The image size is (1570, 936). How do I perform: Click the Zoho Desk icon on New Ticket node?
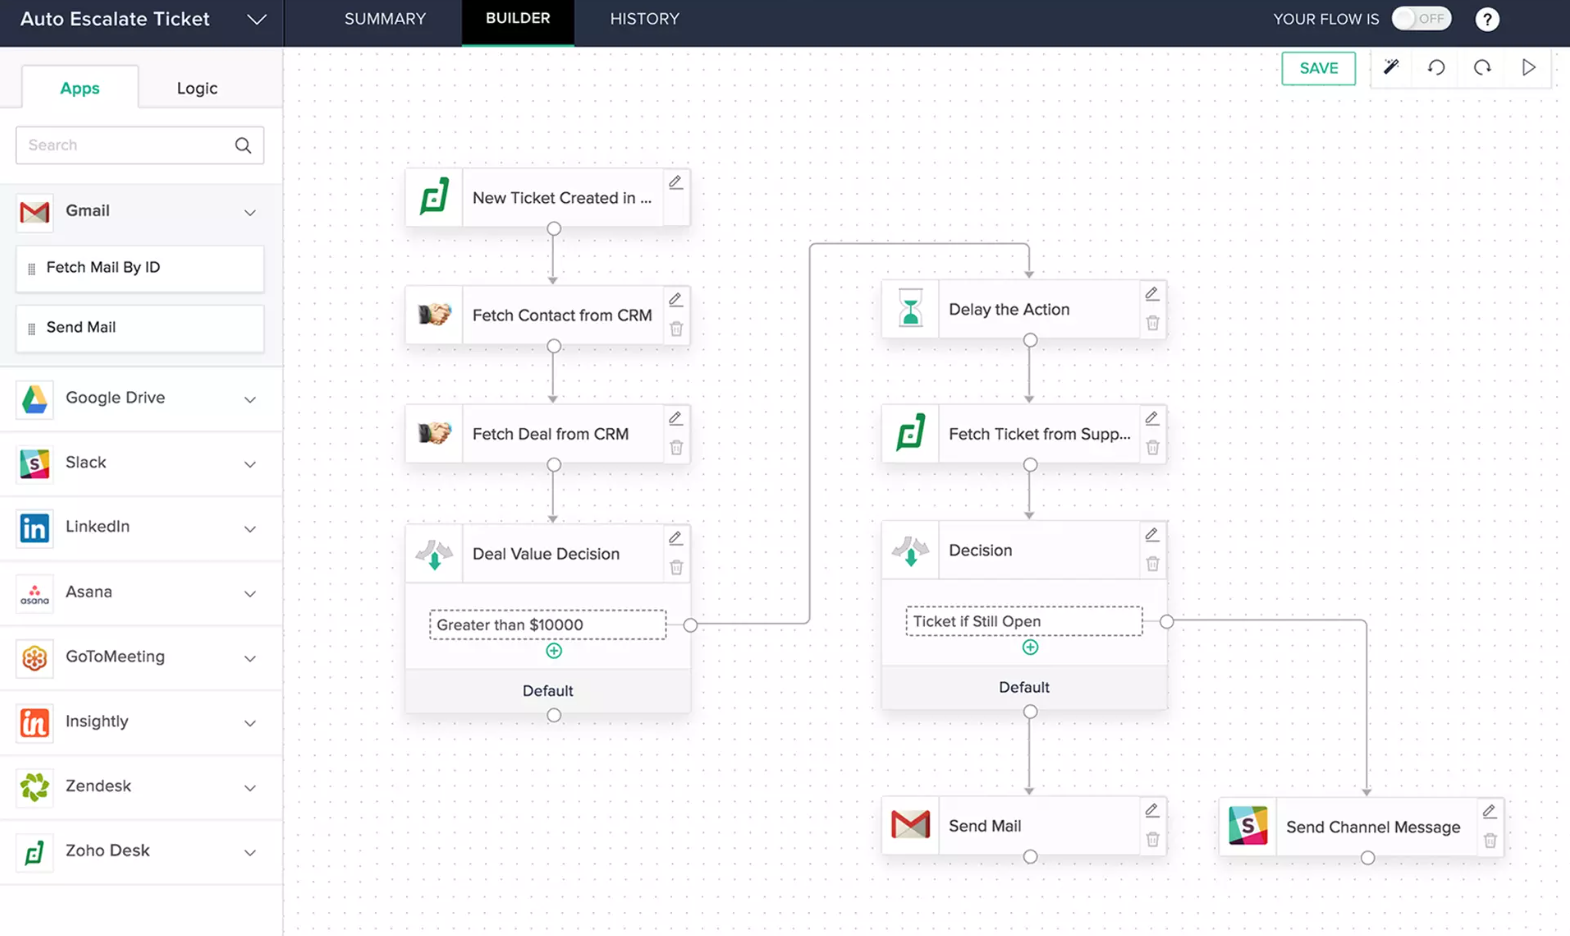434,197
